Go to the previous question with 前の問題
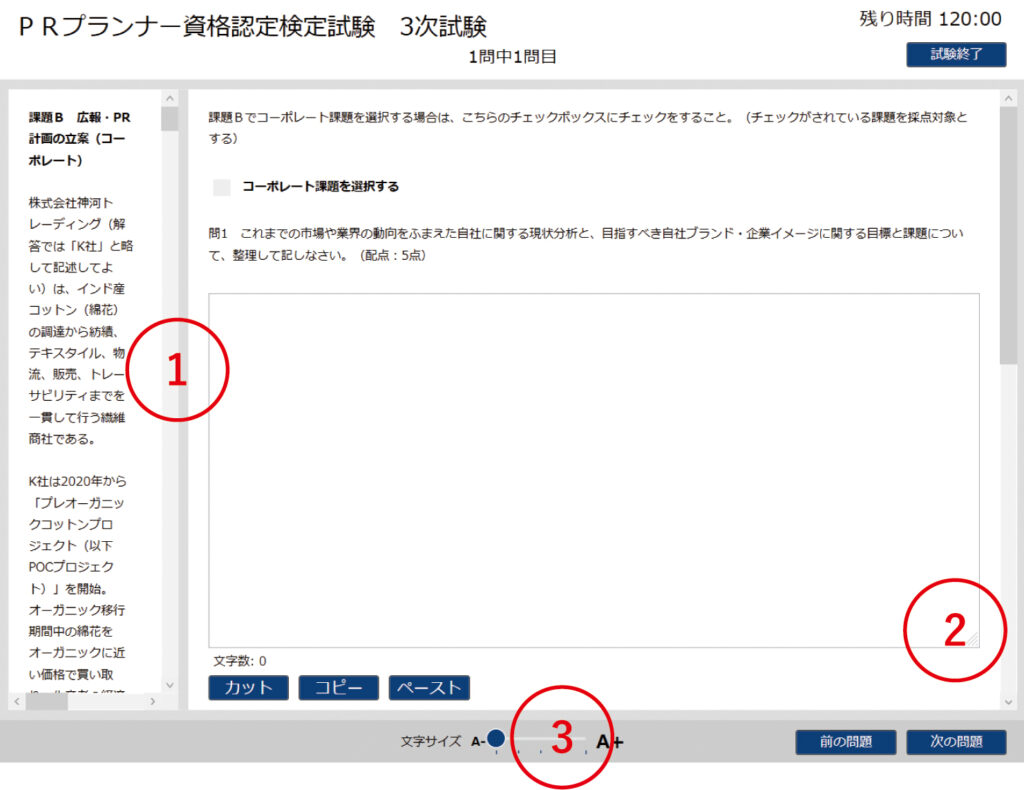Viewport: 1024px width, 790px height. click(x=845, y=742)
